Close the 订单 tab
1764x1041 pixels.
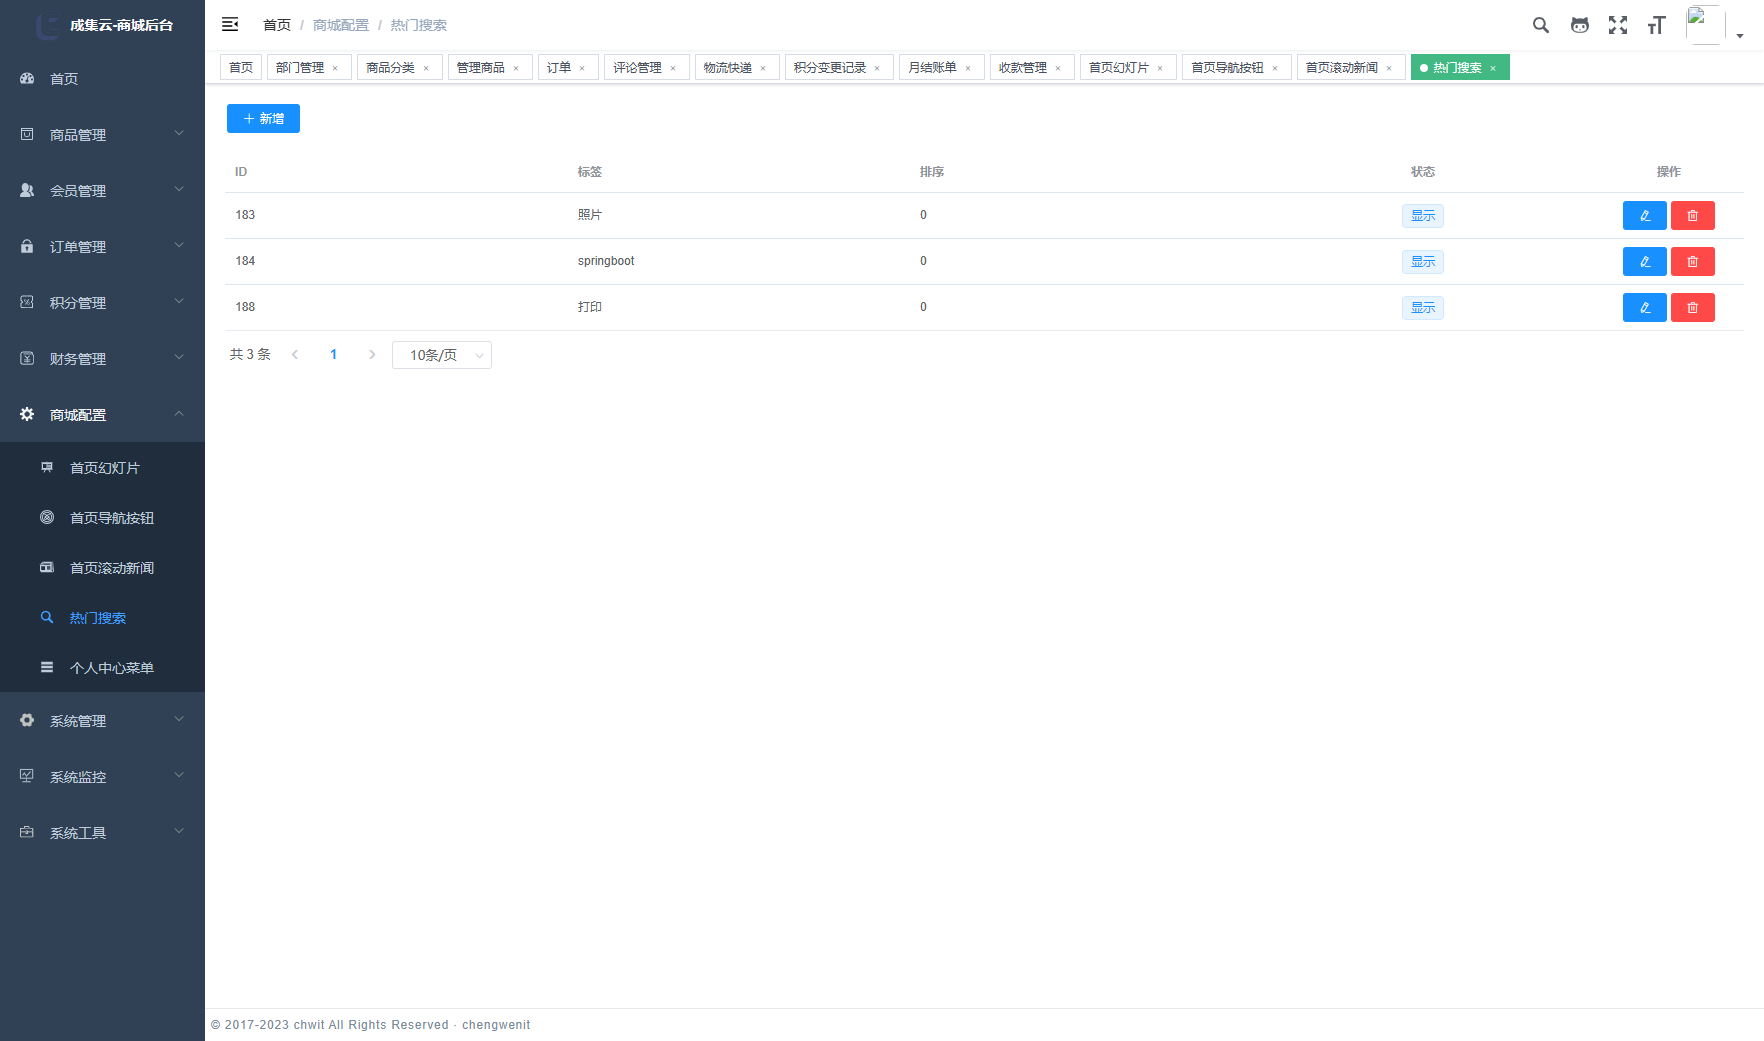582,68
